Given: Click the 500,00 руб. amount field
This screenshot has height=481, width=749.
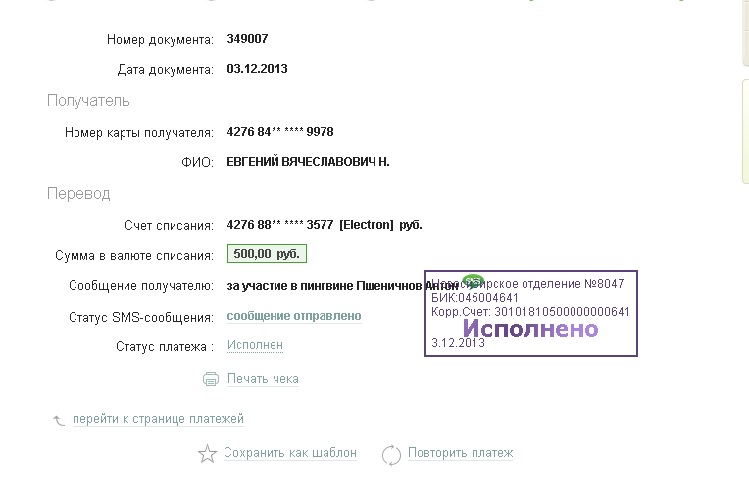Looking at the screenshot, I should click(266, 254).
